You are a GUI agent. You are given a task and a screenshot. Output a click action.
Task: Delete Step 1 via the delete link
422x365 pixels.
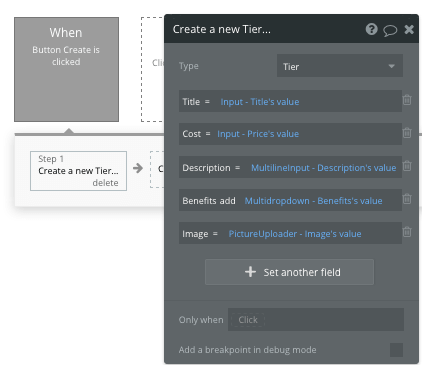[105, 183]
